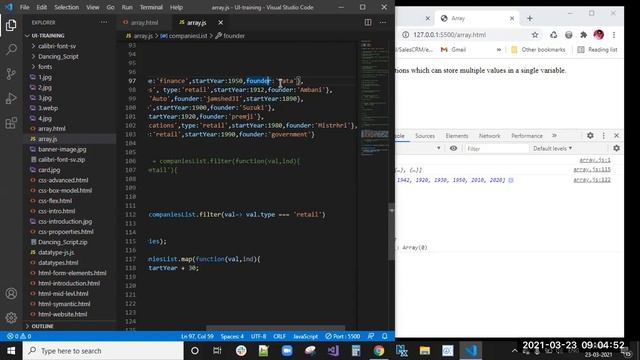Open a new Chrome tab
This screenshot has width=640, height=360.
(529, 18)
